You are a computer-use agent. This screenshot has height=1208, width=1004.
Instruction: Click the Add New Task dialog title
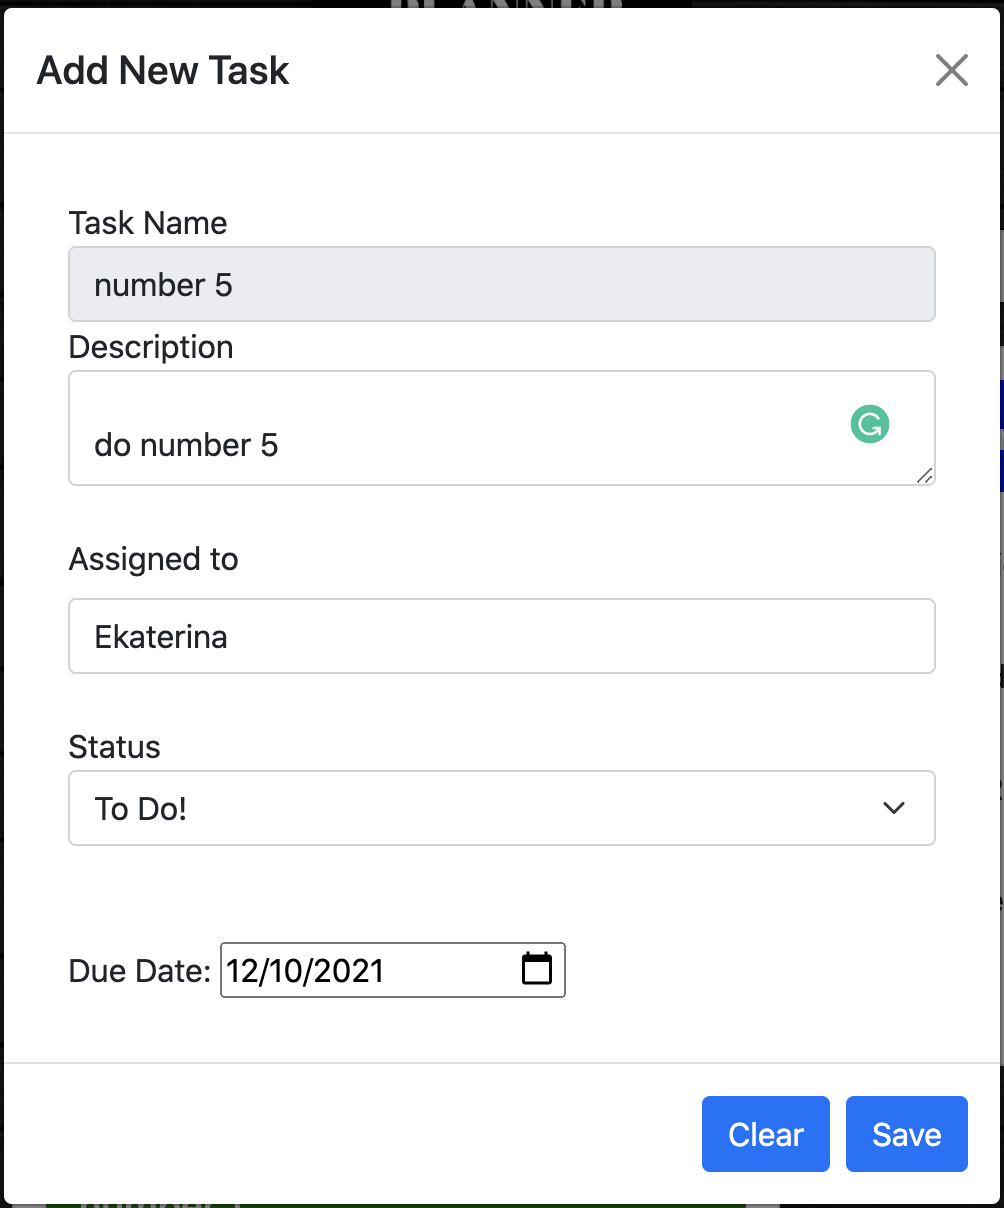tap(163, 71)
